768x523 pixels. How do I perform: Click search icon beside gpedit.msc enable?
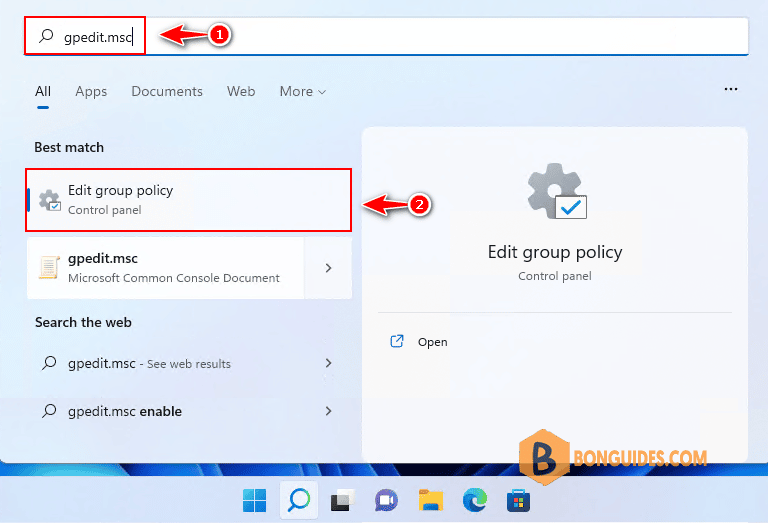pyautogui.click(x=49, y=411)
